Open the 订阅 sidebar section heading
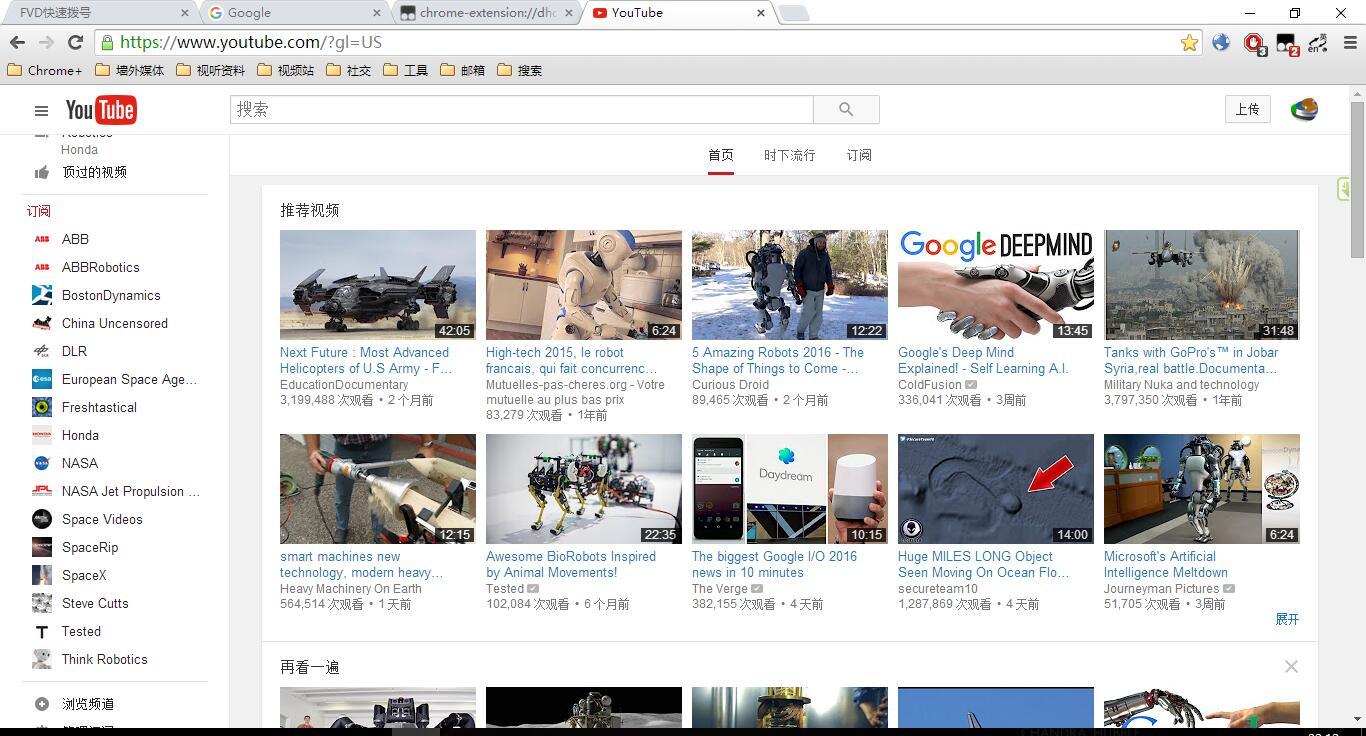 38,211
